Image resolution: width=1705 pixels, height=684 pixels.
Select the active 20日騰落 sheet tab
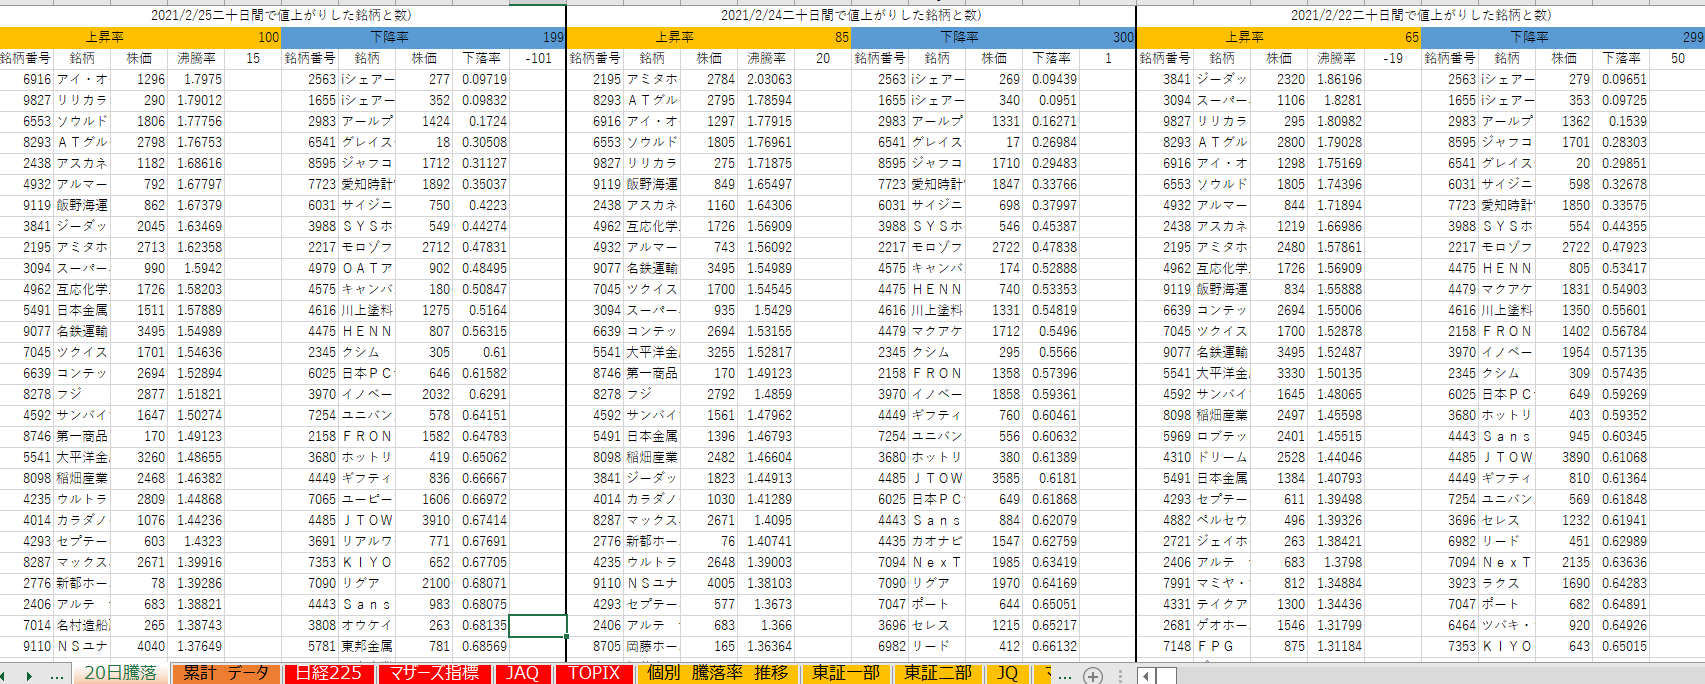pyautogui.click(x=120, y=673)
